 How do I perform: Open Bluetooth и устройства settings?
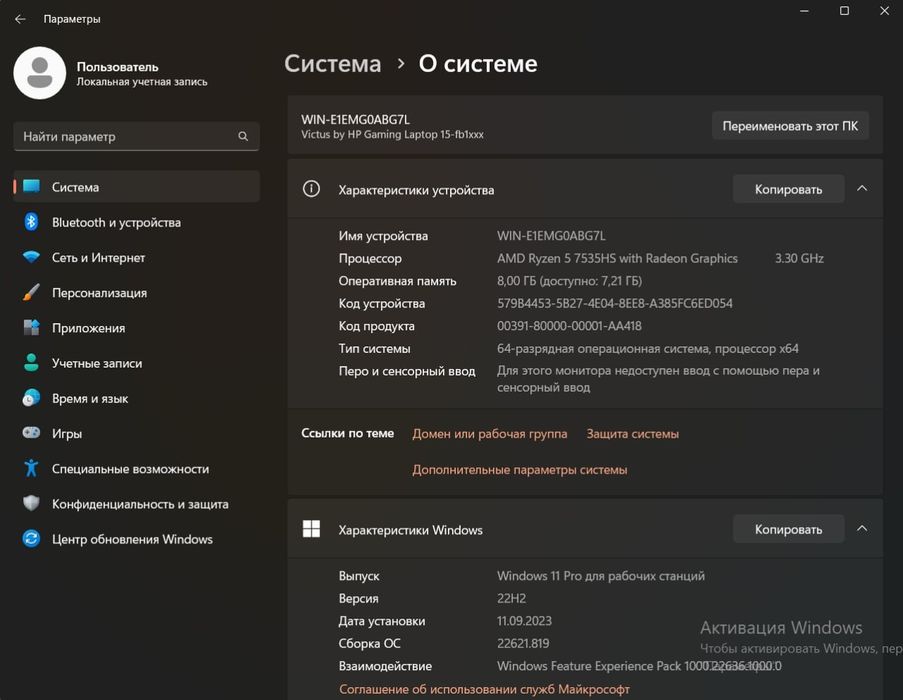click(136, 222)
